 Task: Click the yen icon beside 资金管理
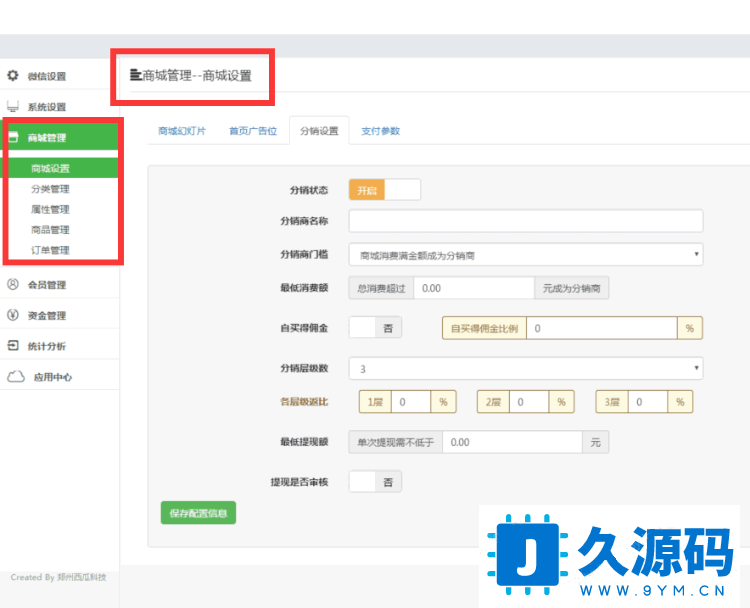[x=13, y=316]
